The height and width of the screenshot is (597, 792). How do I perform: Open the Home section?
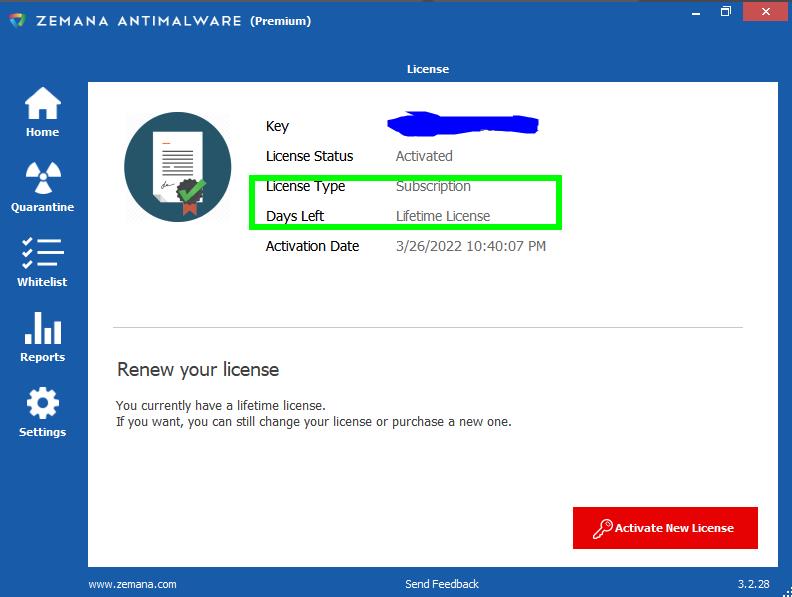42,112
